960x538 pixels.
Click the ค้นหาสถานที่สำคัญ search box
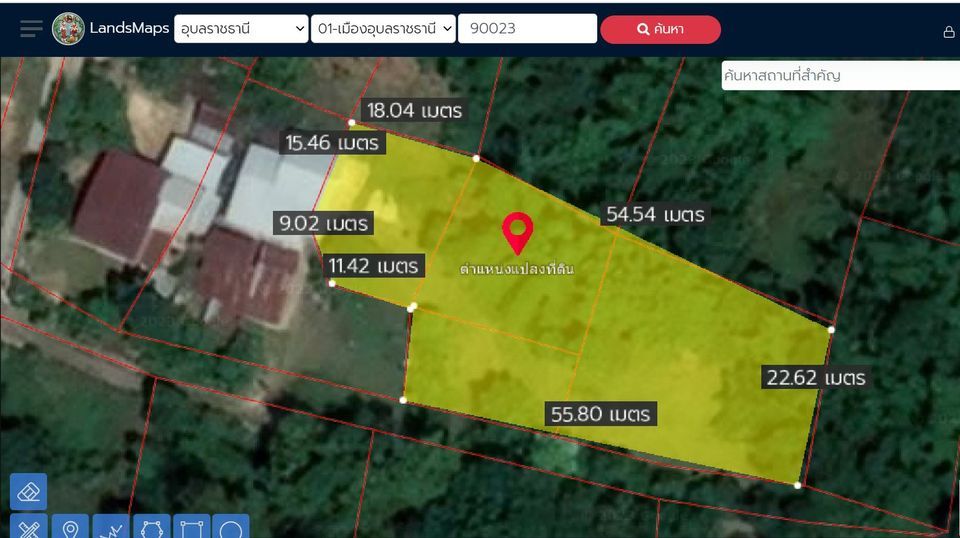(841, 75)
